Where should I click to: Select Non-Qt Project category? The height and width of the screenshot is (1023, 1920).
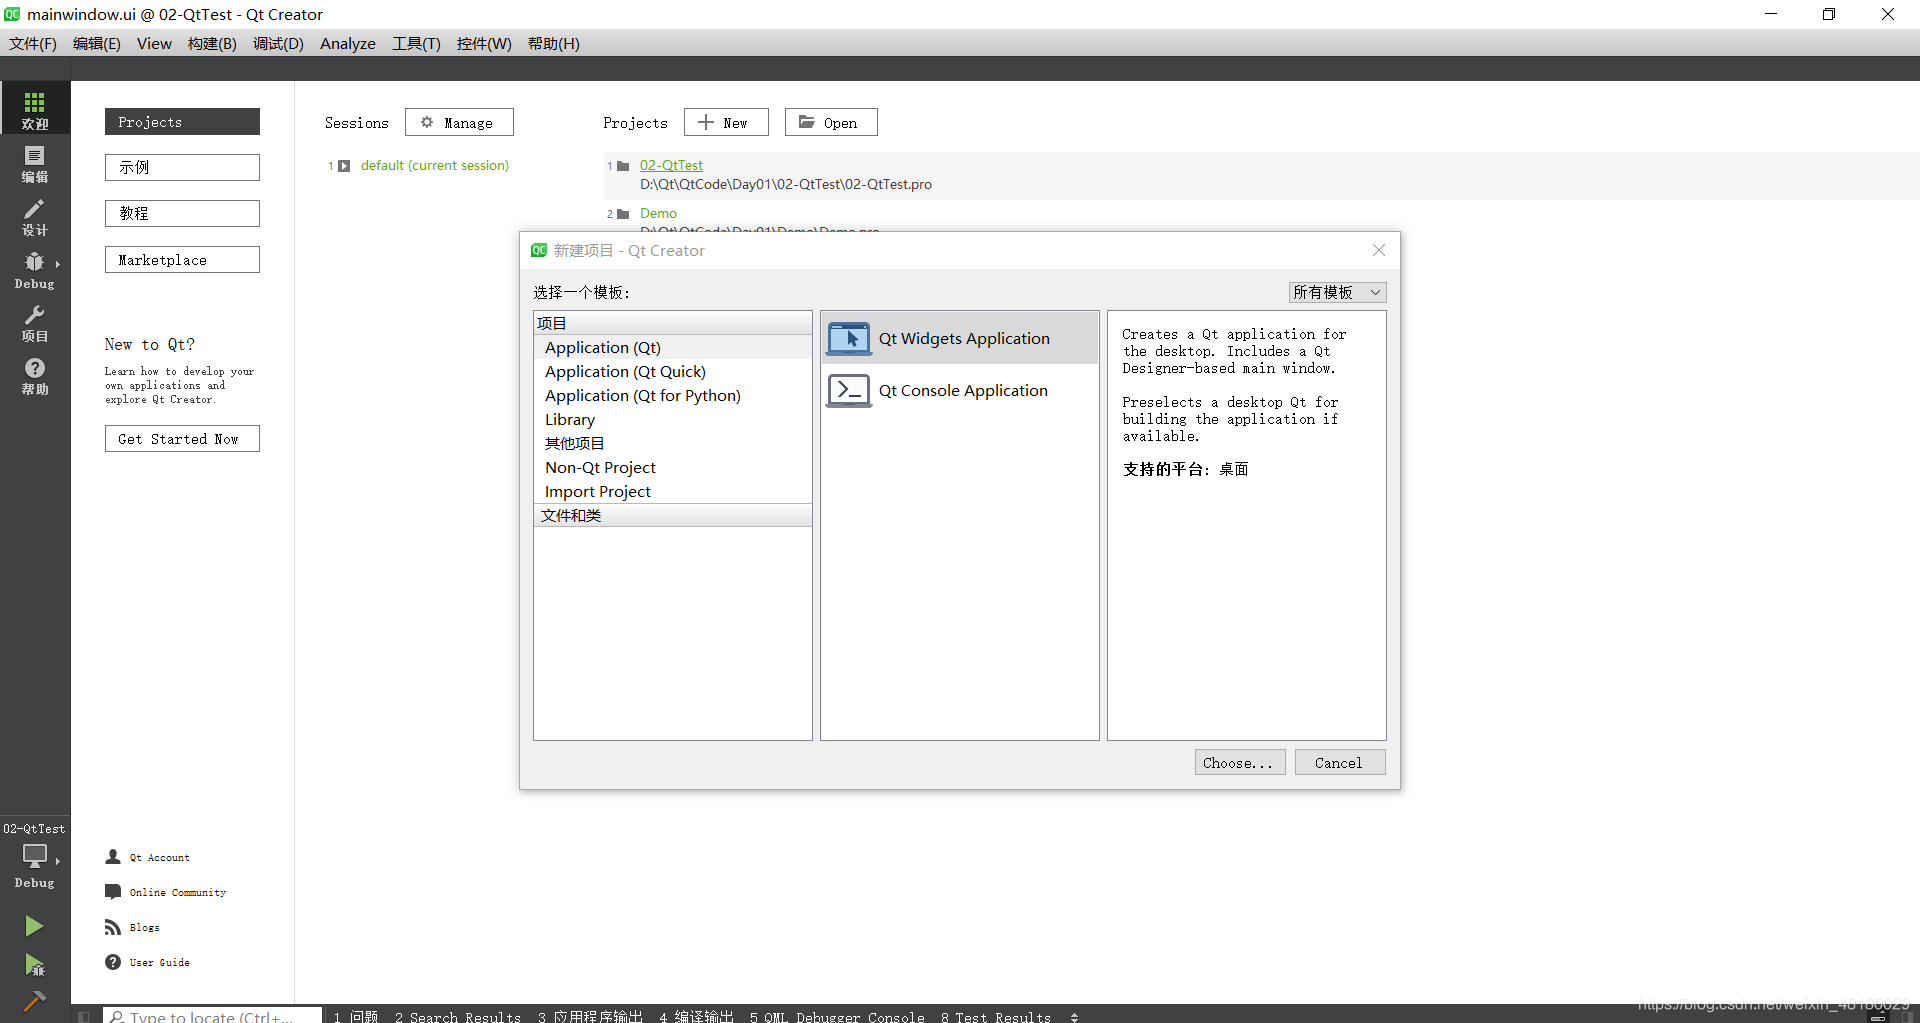(x=672, y=467)
